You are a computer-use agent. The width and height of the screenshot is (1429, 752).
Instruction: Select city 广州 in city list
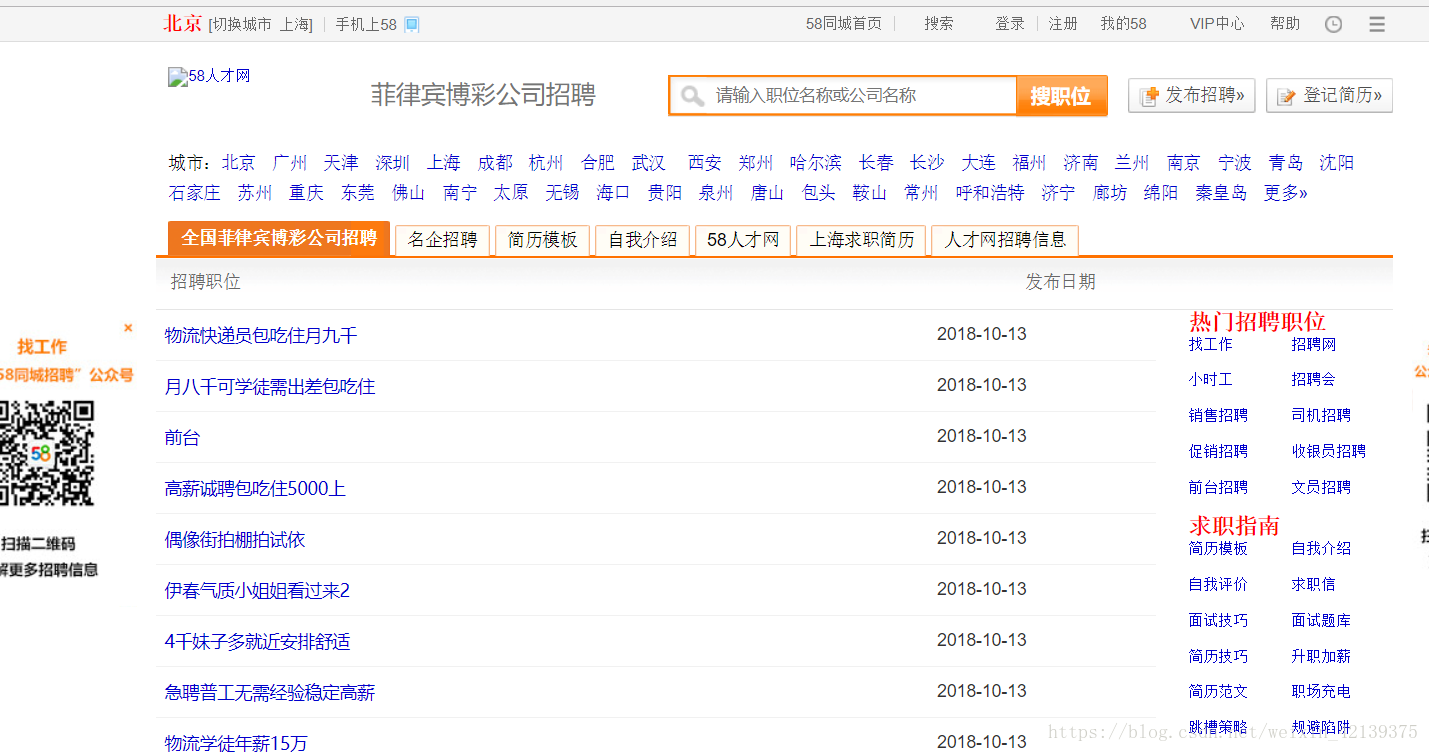290,163
